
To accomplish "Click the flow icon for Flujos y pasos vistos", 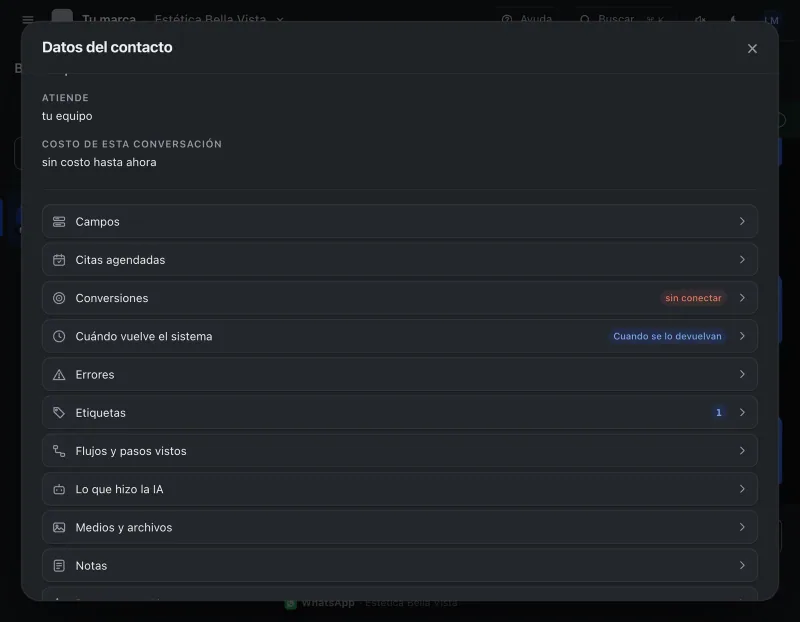I will 59,451.
